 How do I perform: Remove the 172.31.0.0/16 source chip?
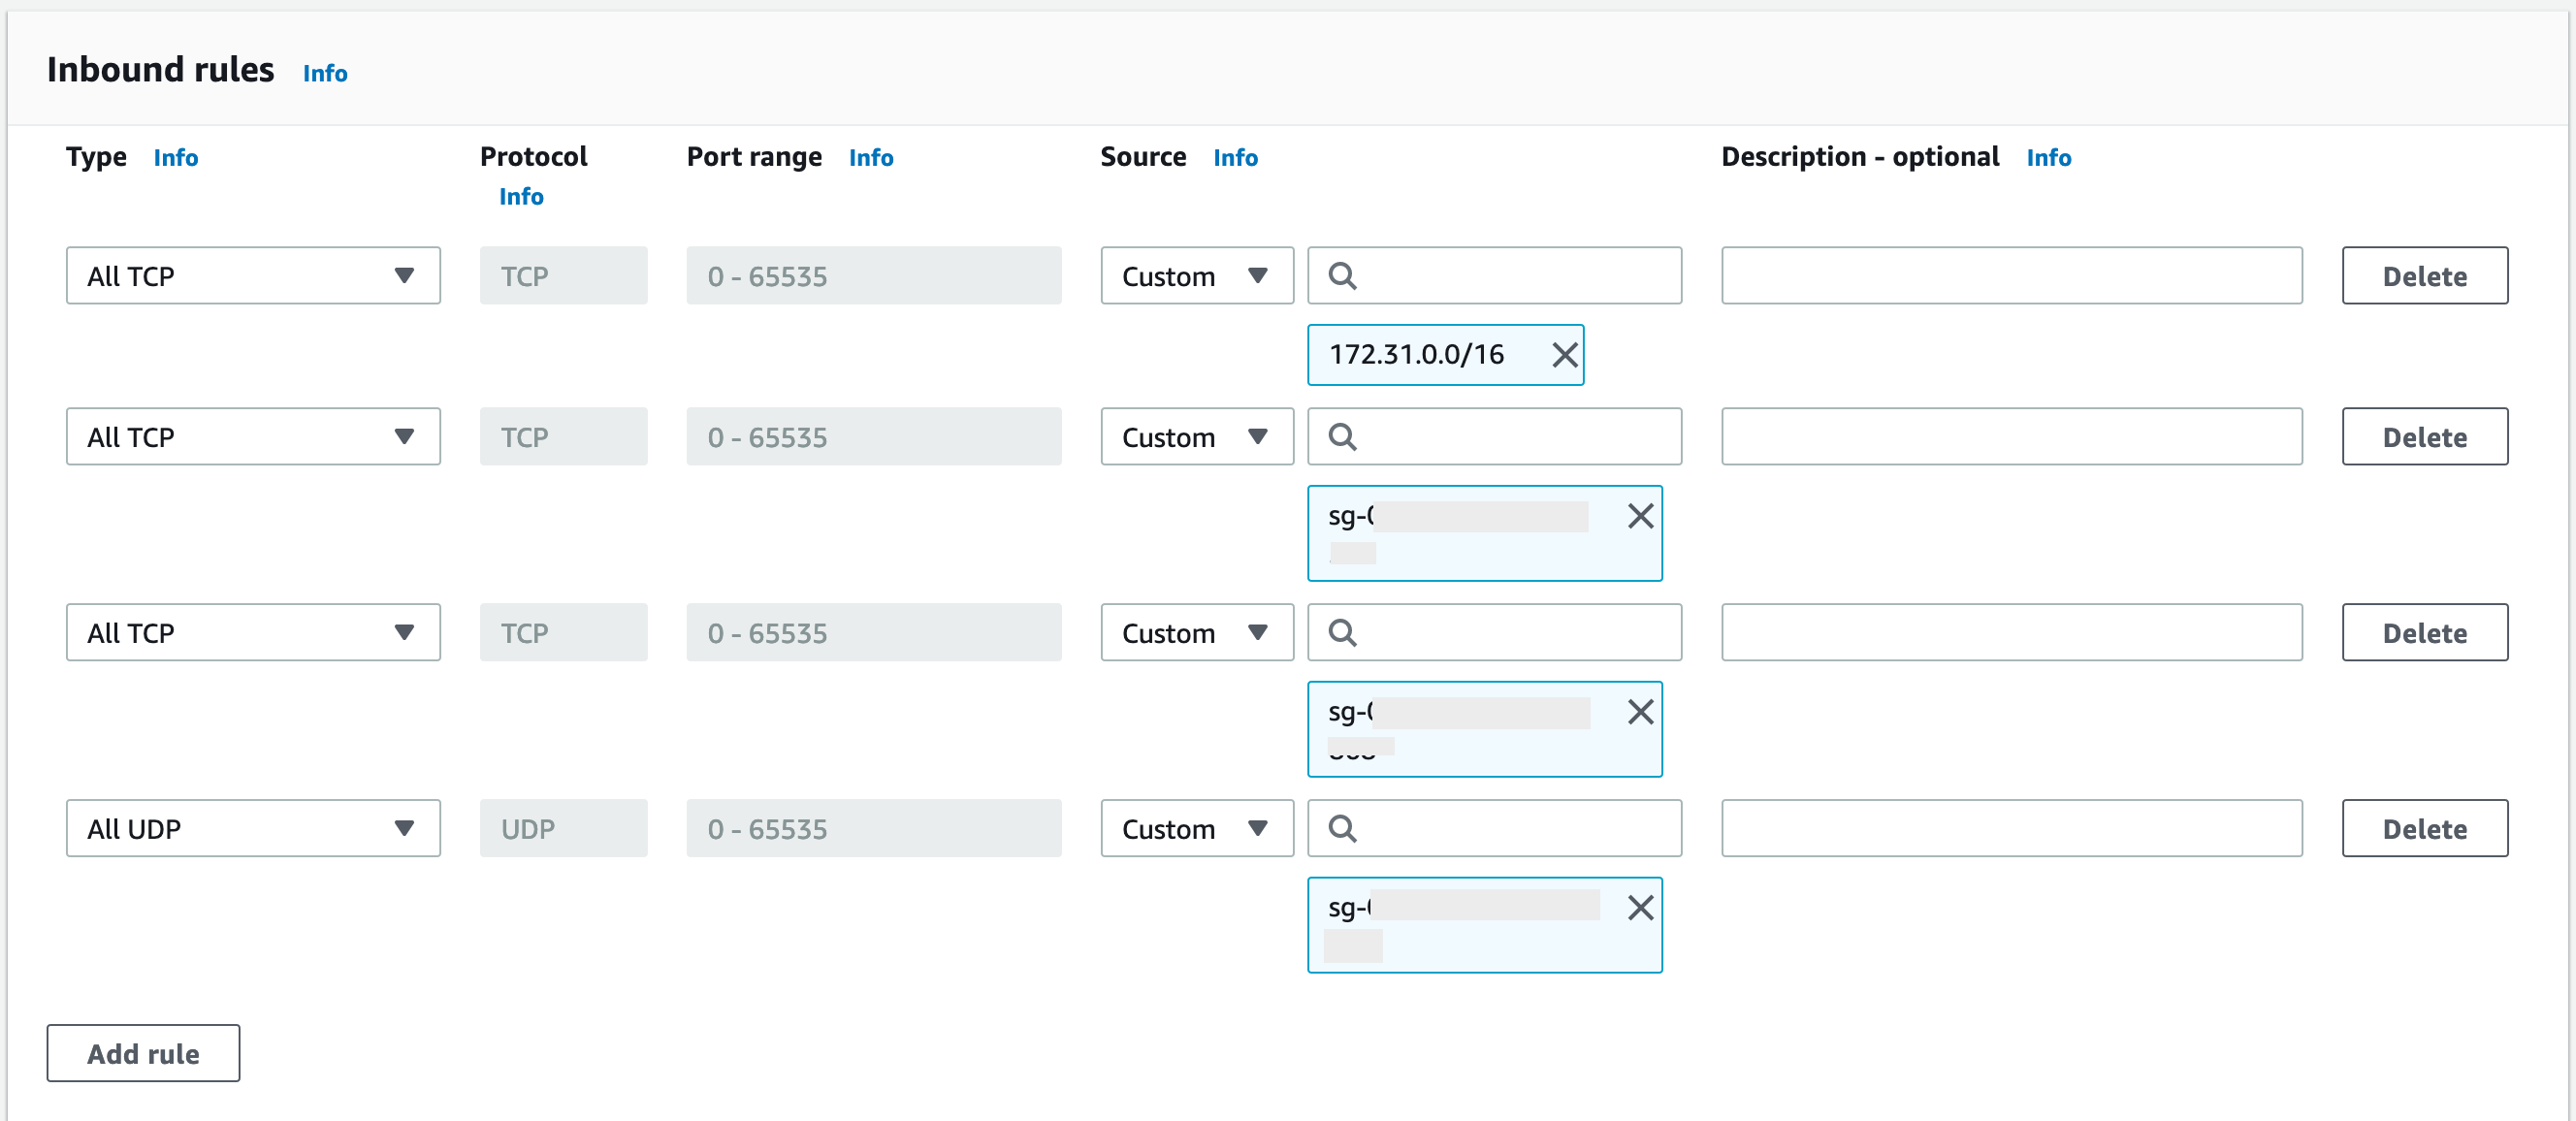pyautogui.click(x=1564, y=355)
